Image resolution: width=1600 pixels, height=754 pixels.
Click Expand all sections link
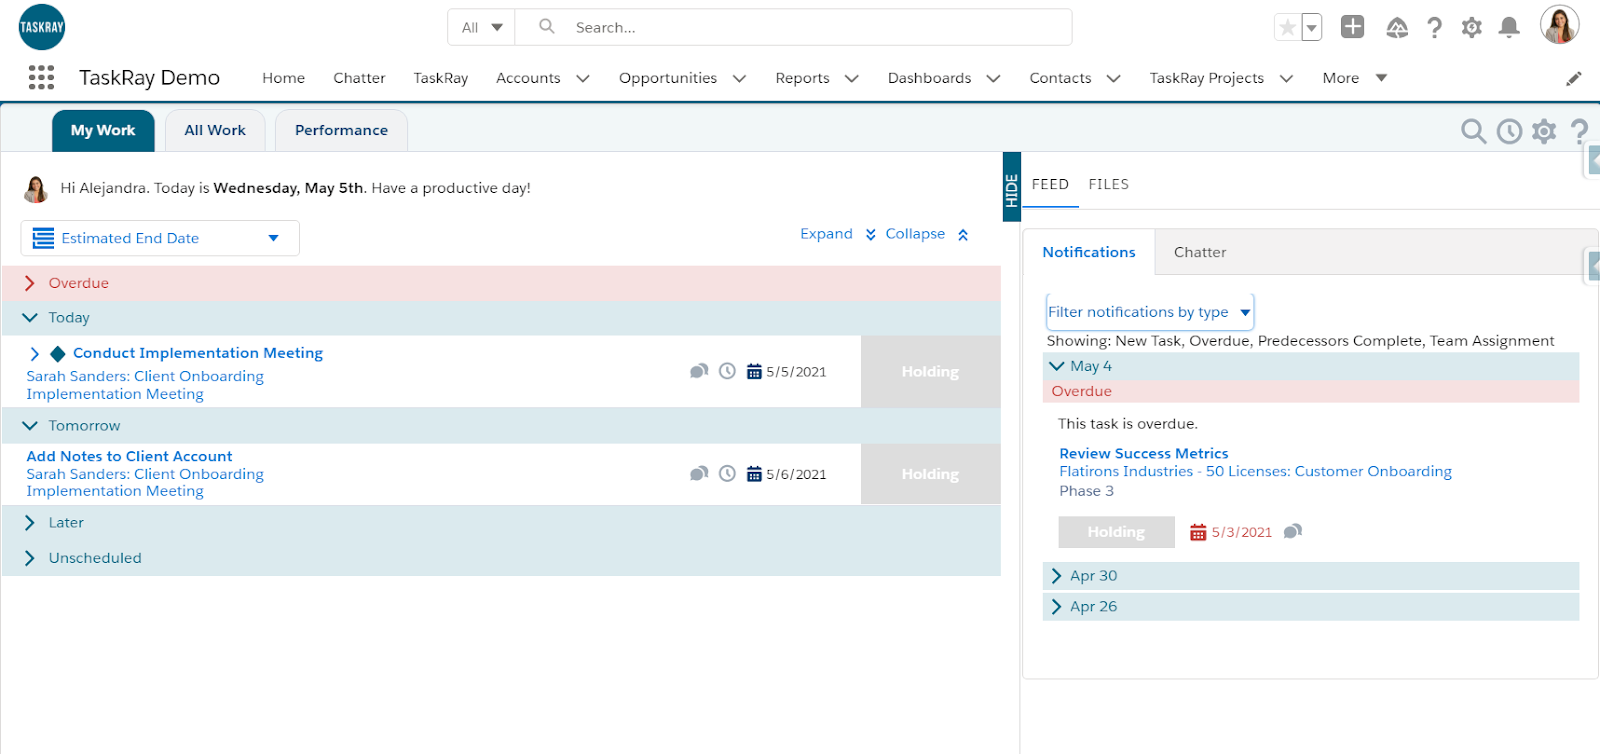(x=838, y=234)
